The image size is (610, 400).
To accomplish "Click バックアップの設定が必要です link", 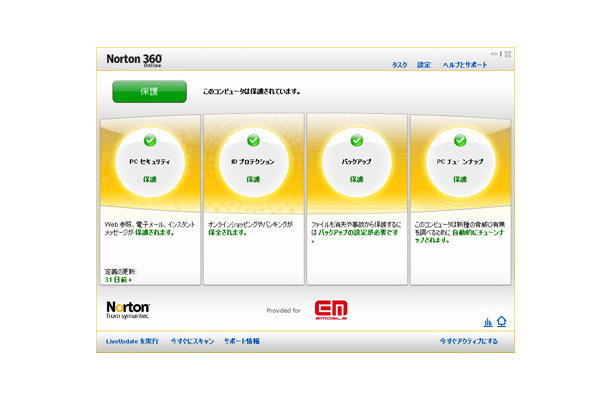I will (x=358, y=232).
